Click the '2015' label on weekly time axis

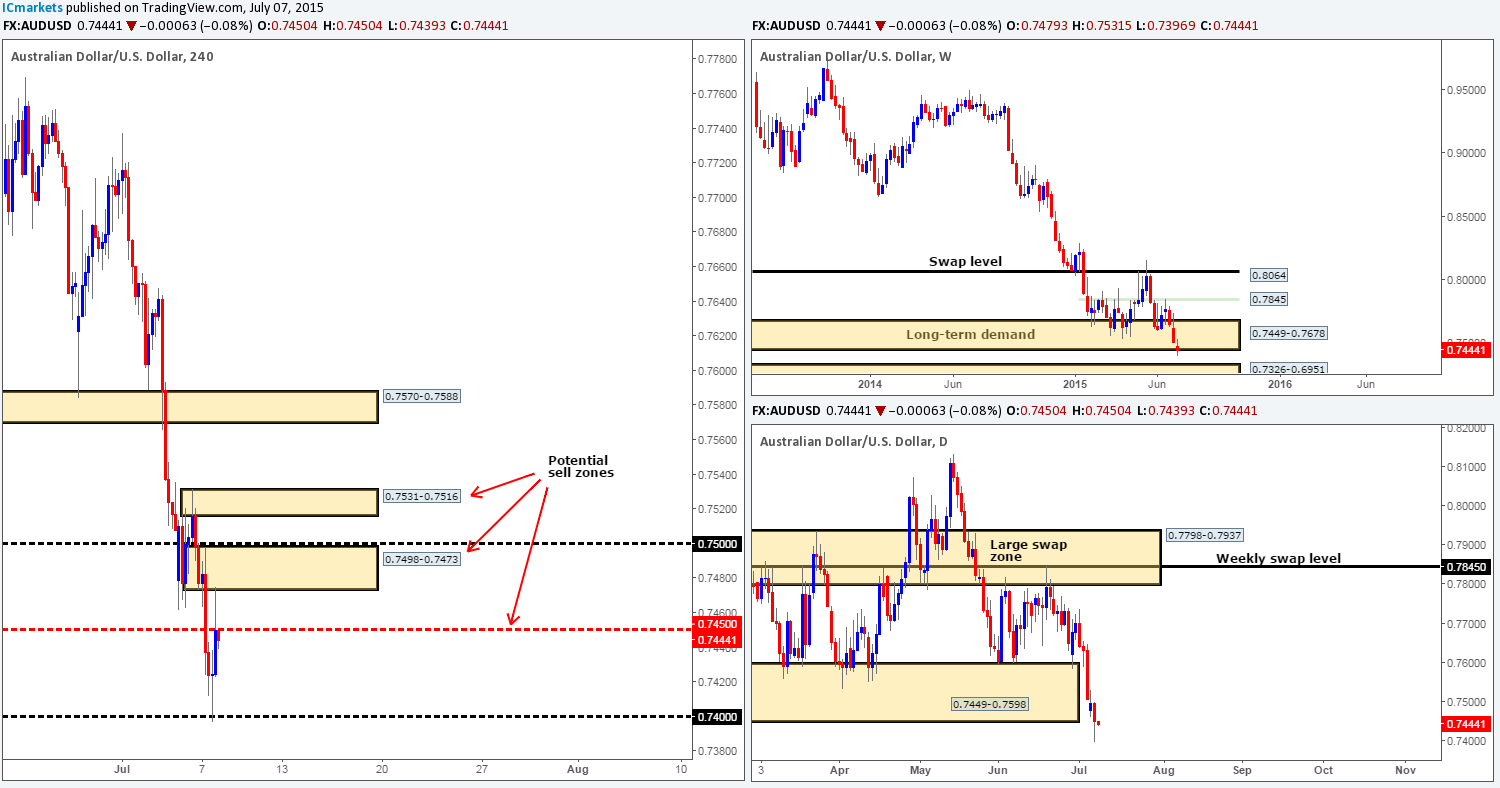click(1075, 384)
